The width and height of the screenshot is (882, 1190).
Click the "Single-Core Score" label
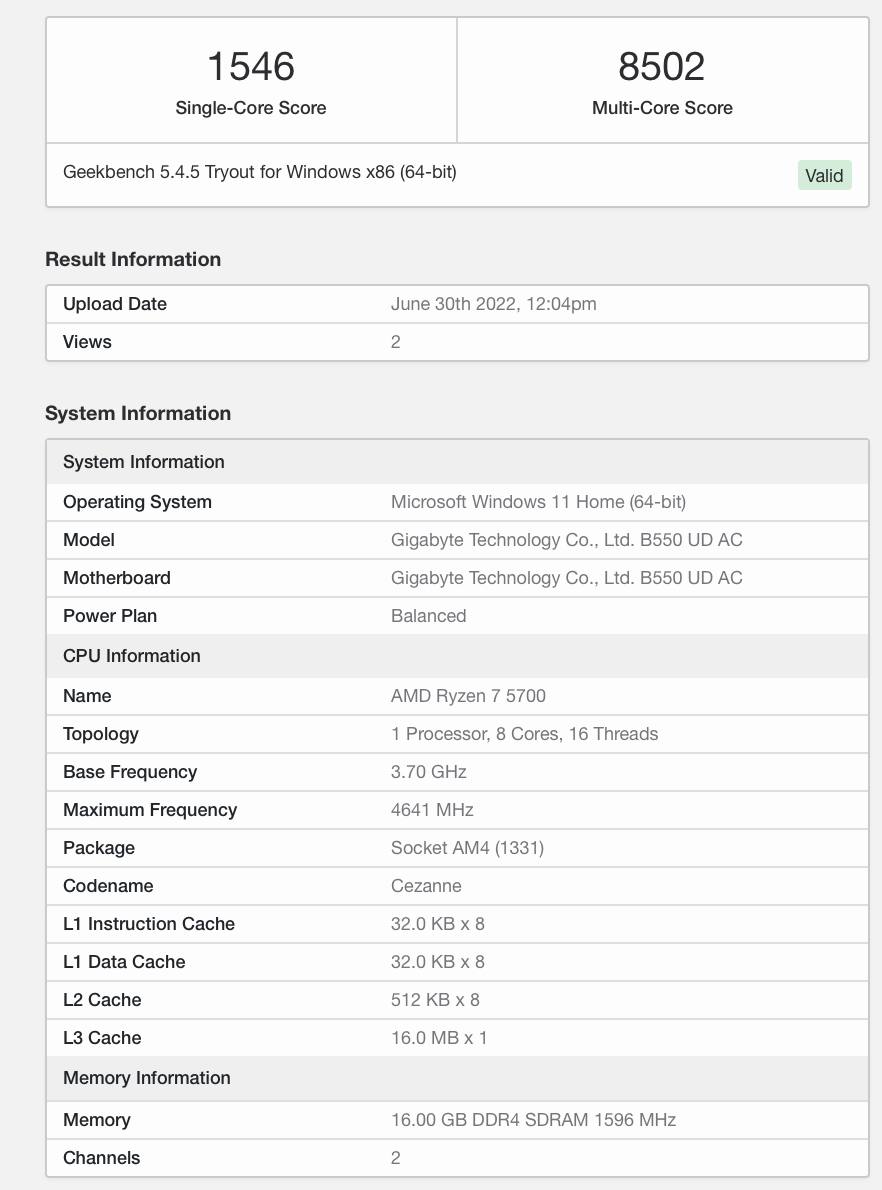(x=250, y=108)
